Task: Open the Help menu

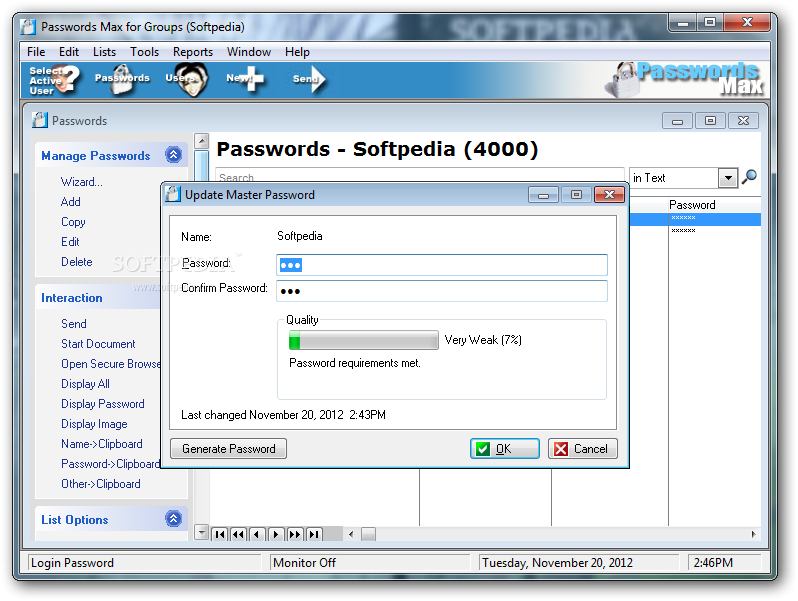Action: pos(297,52)
